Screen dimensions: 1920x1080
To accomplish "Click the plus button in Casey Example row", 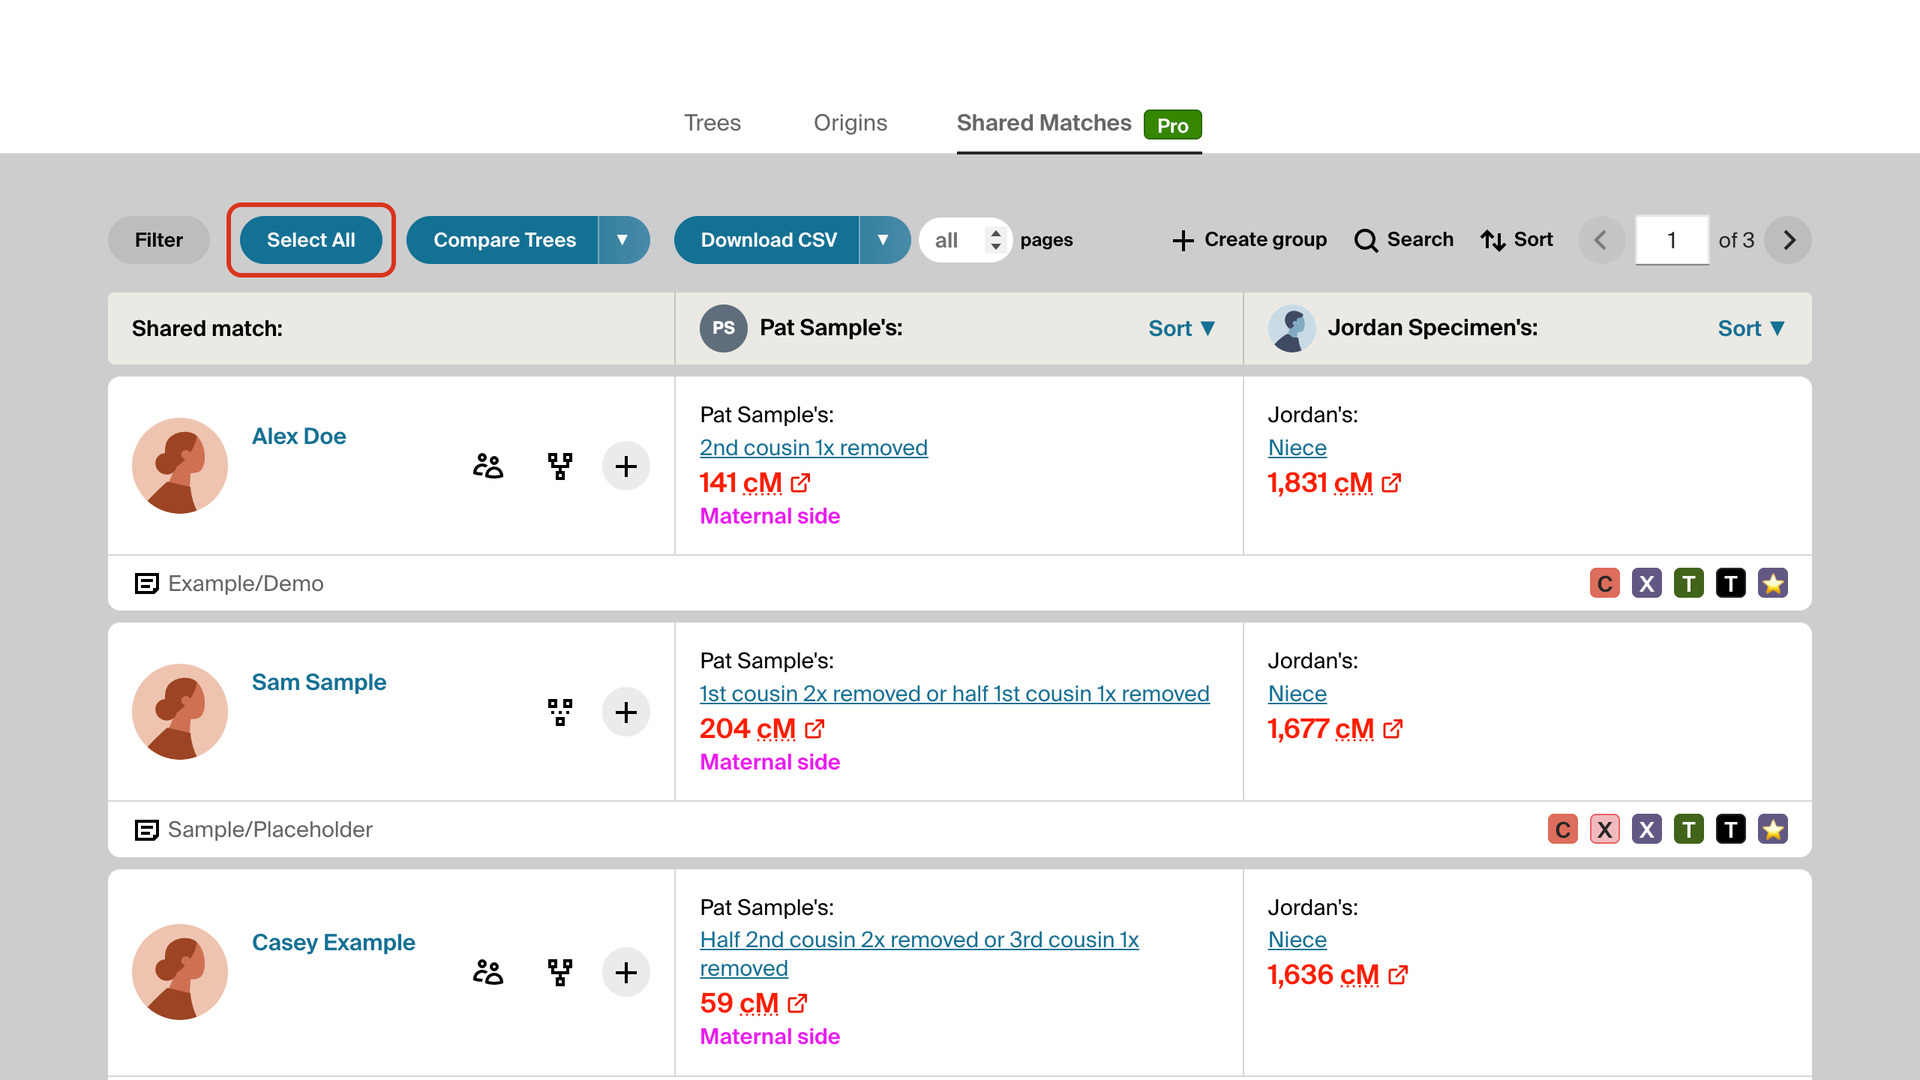I will tap(626, 972).
